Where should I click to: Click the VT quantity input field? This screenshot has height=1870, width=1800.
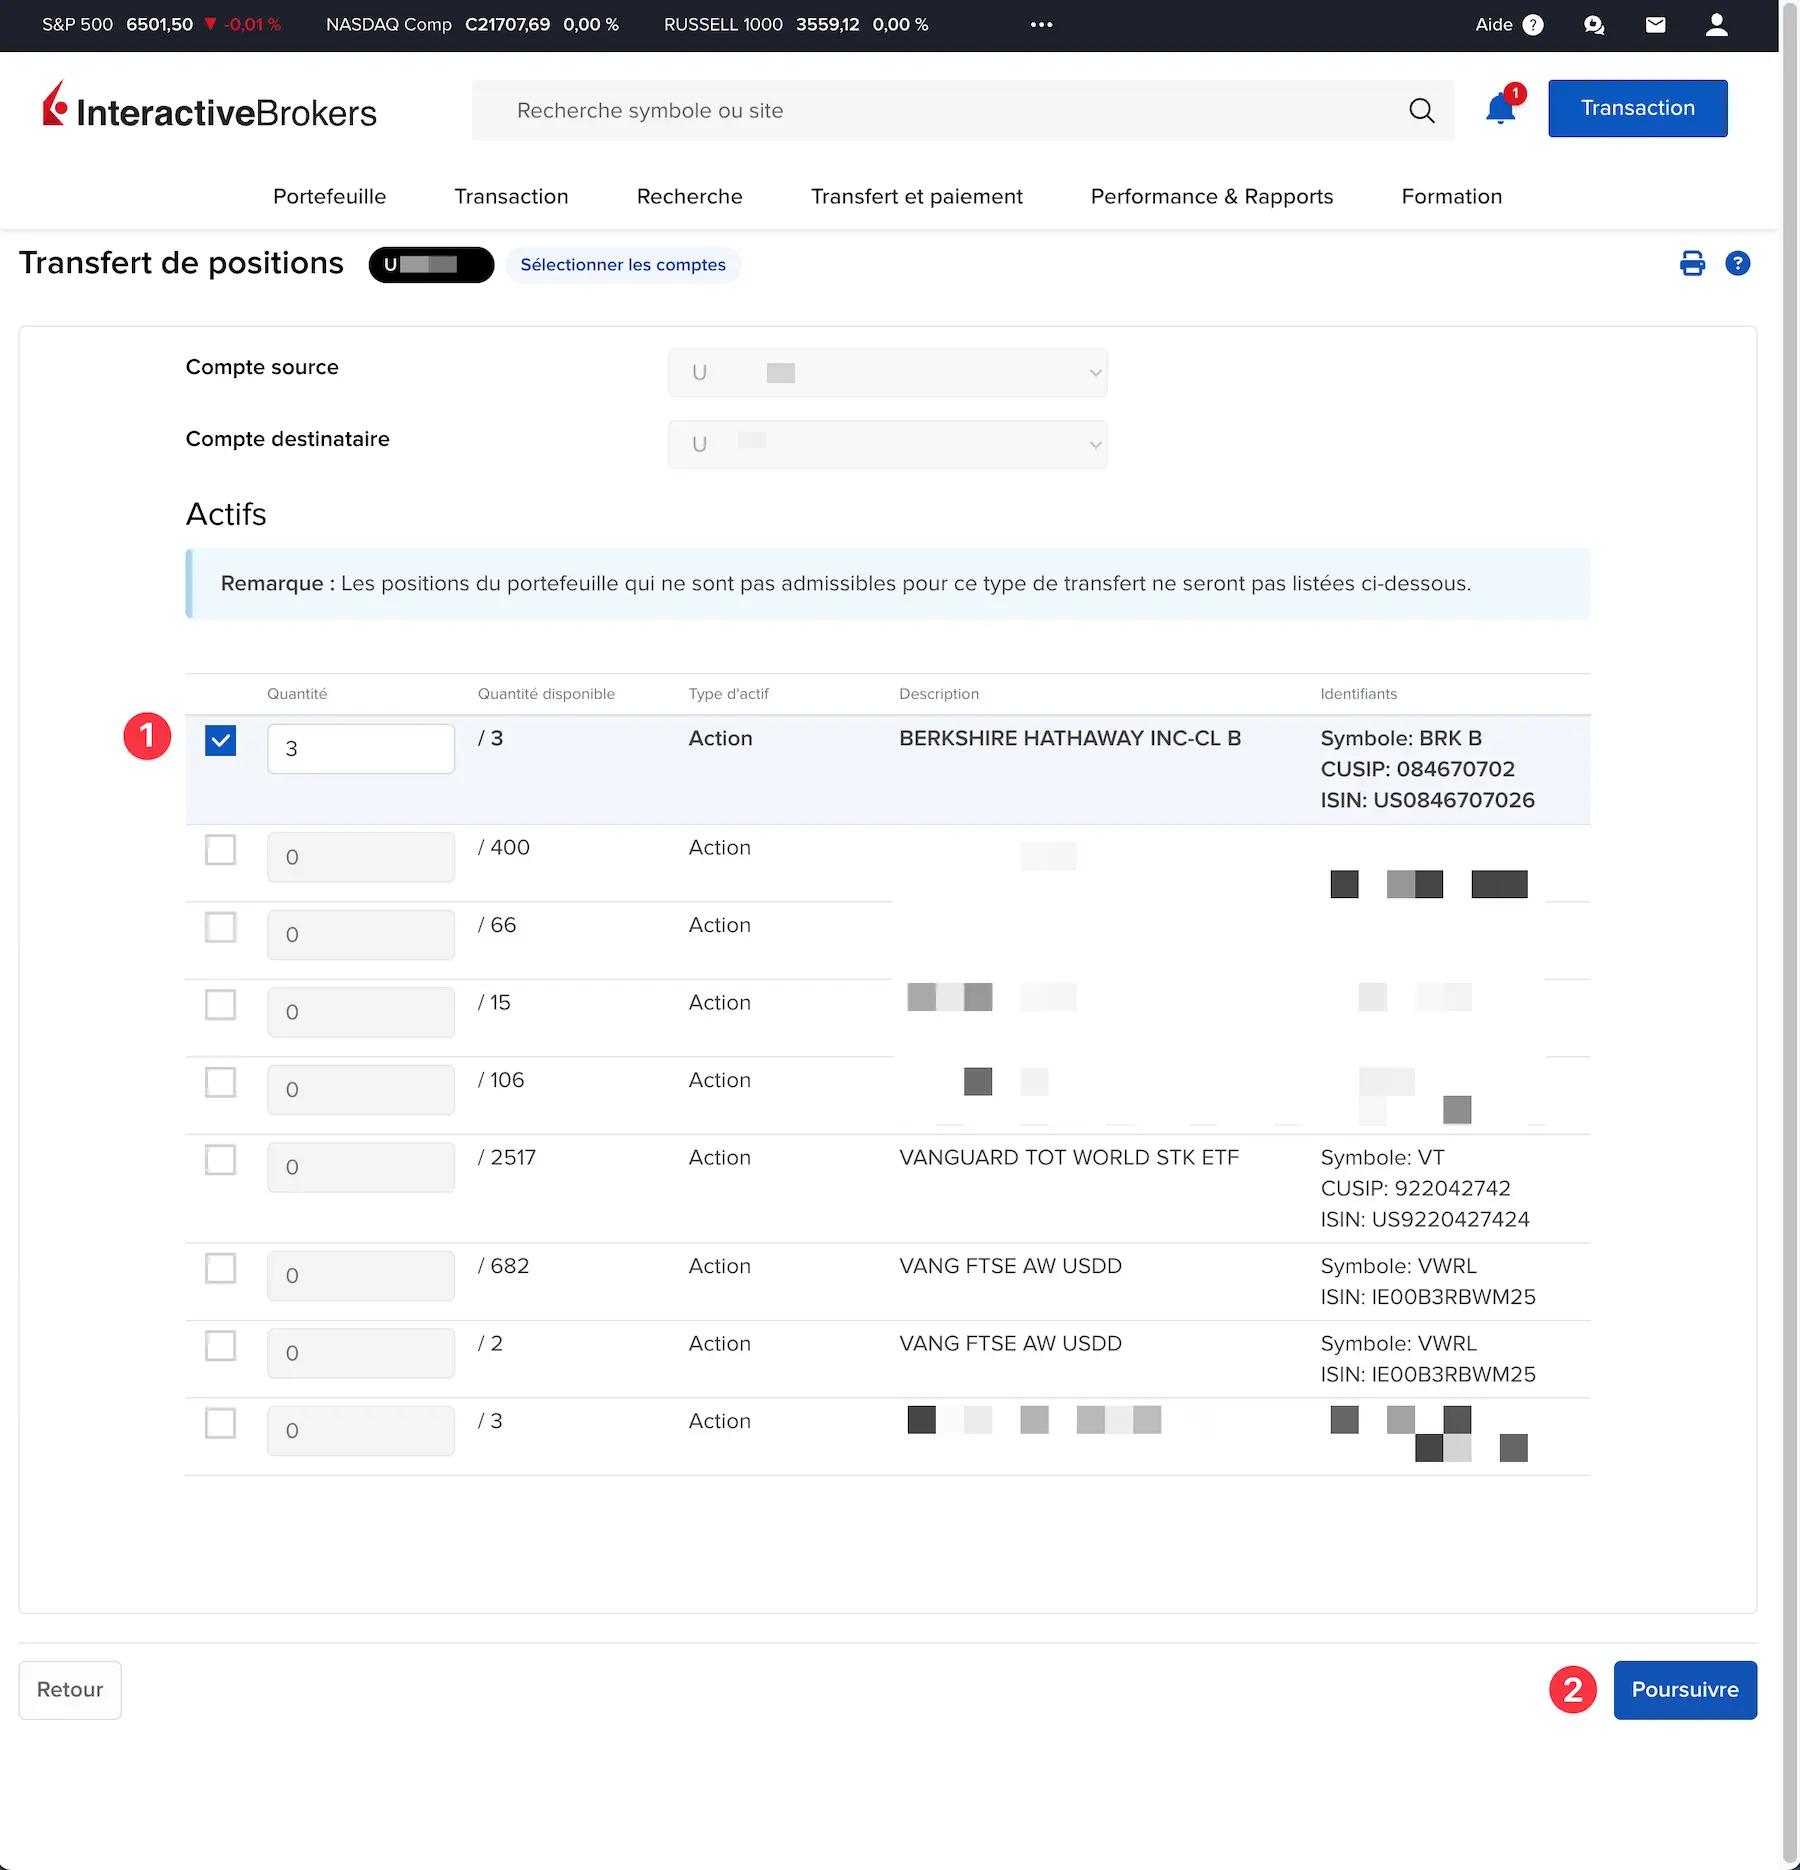(x=361, y=1167)
